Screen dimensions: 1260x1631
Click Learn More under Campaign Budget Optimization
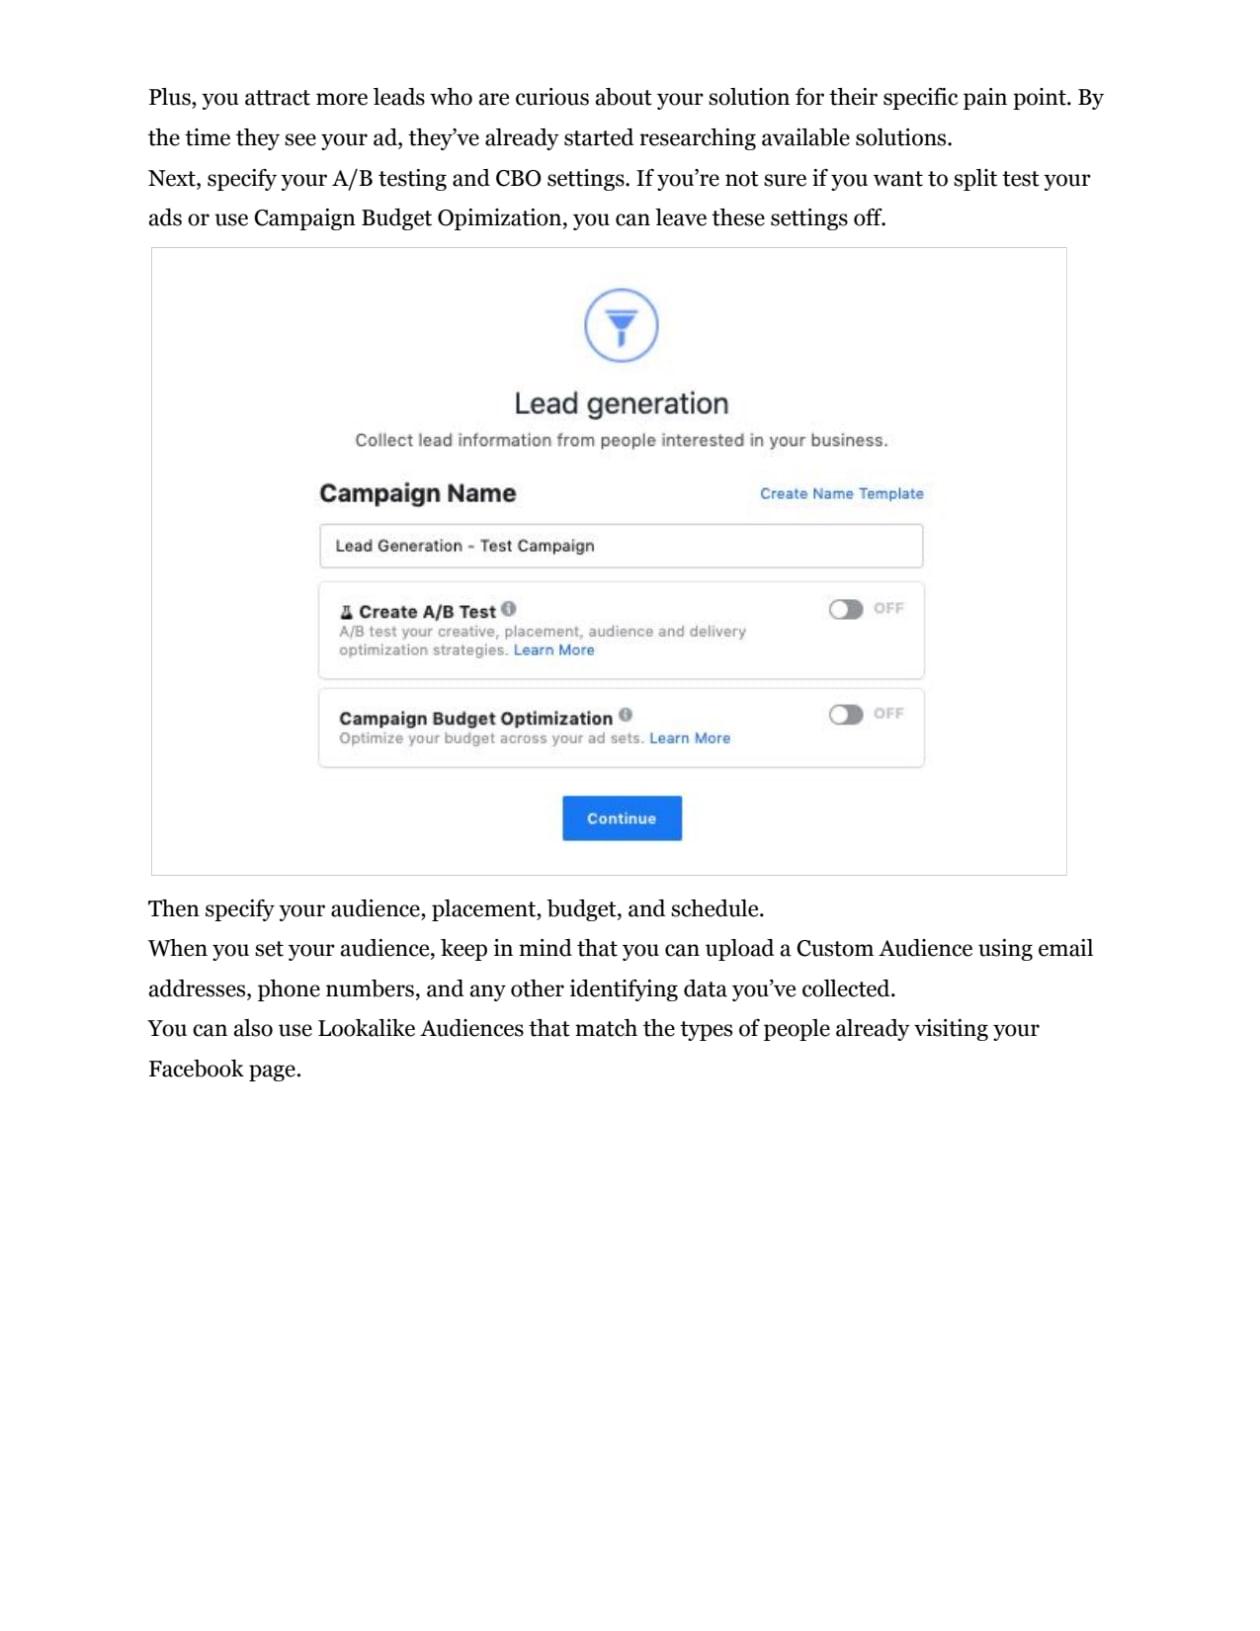pyautogui.click(x=689, y=738)
